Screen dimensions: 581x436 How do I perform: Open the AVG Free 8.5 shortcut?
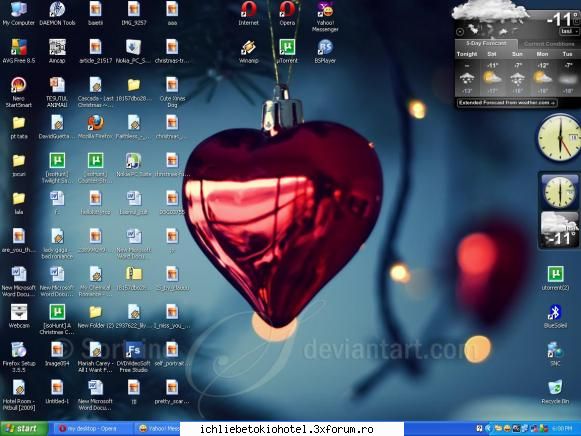(19, 51)
